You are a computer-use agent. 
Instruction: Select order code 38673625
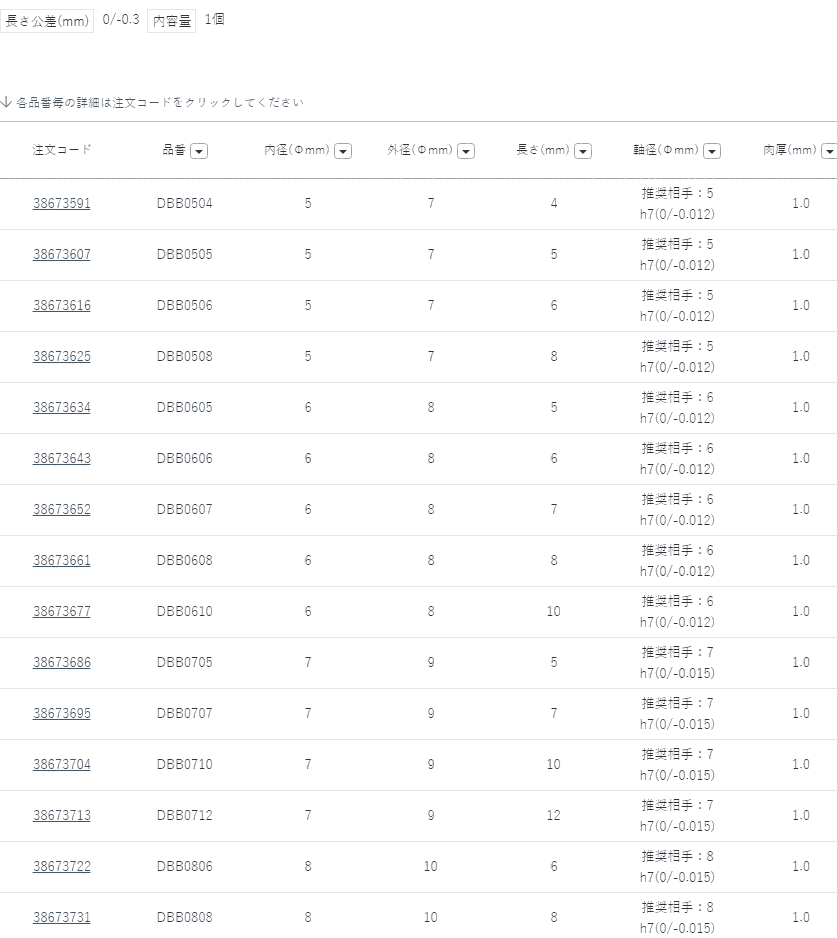click(x=62, y=357)
